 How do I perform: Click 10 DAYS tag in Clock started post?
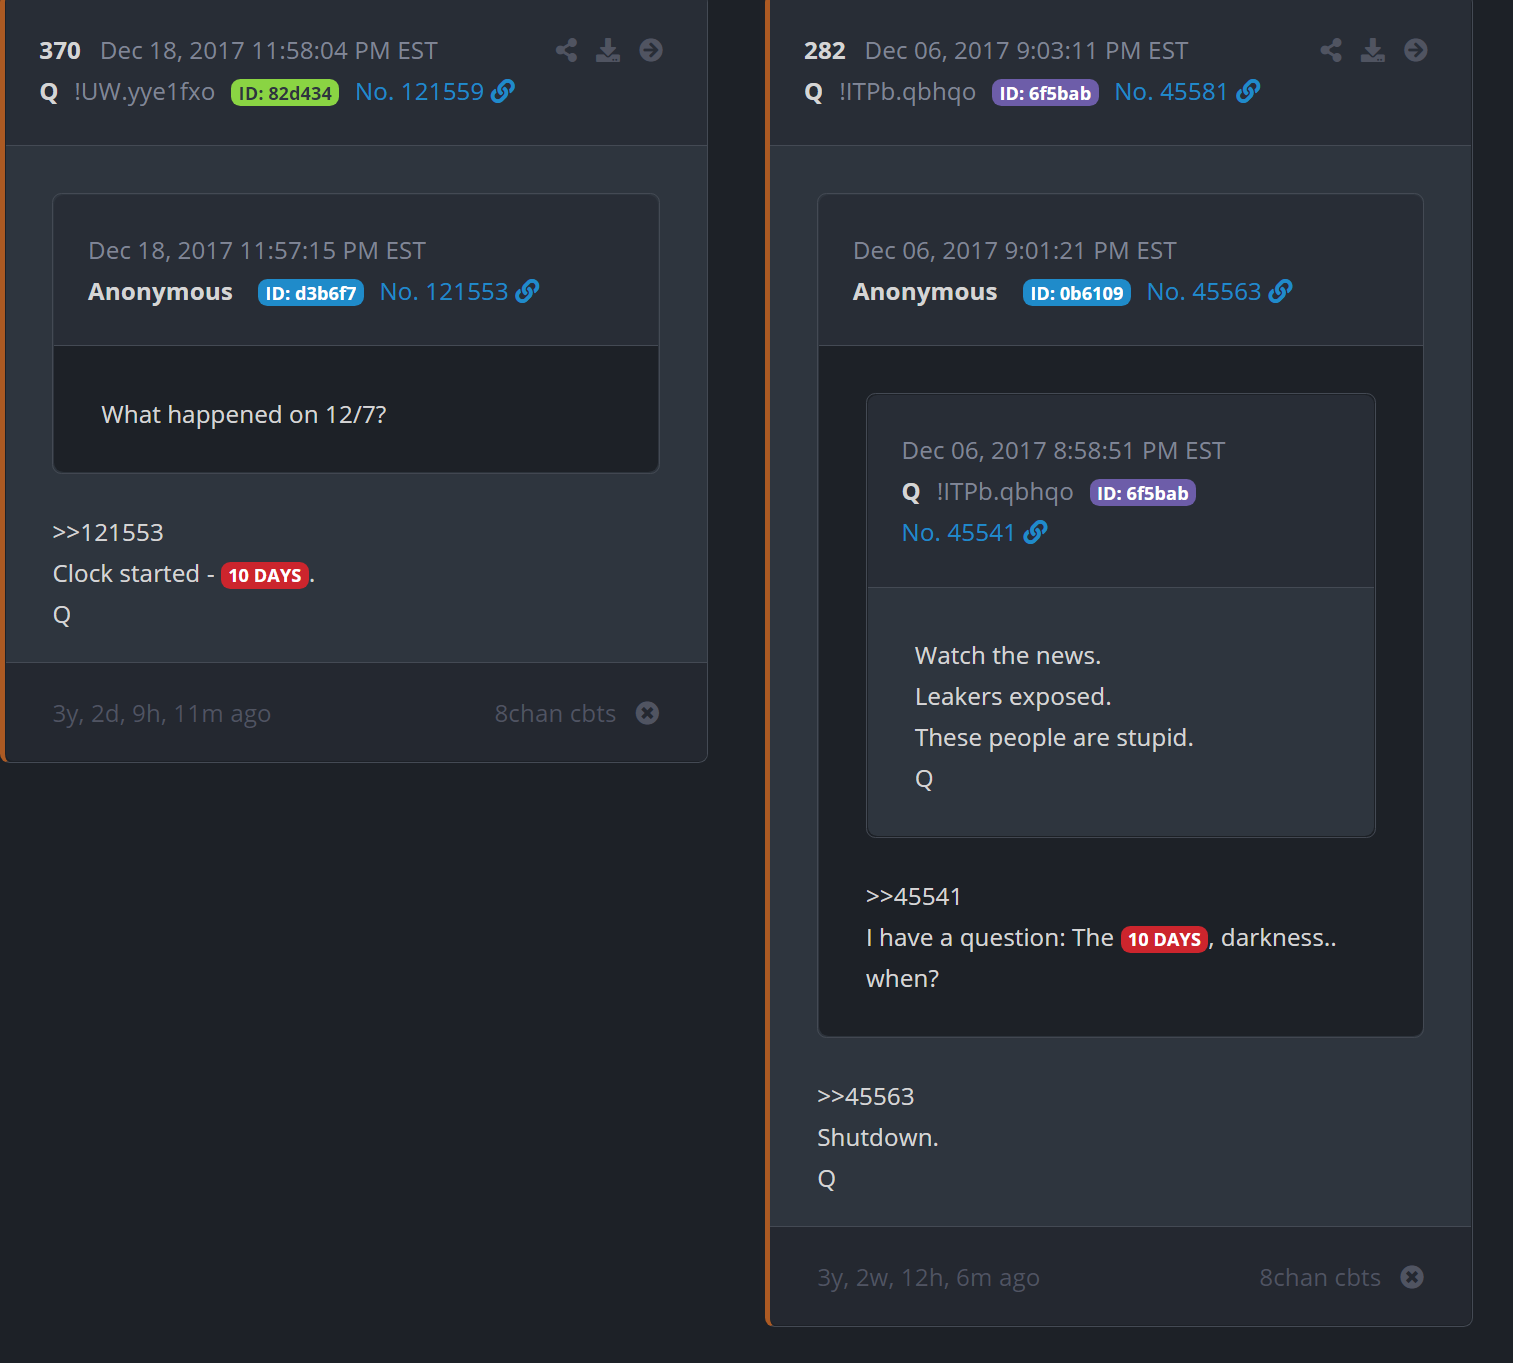click(x=265, y=575)
